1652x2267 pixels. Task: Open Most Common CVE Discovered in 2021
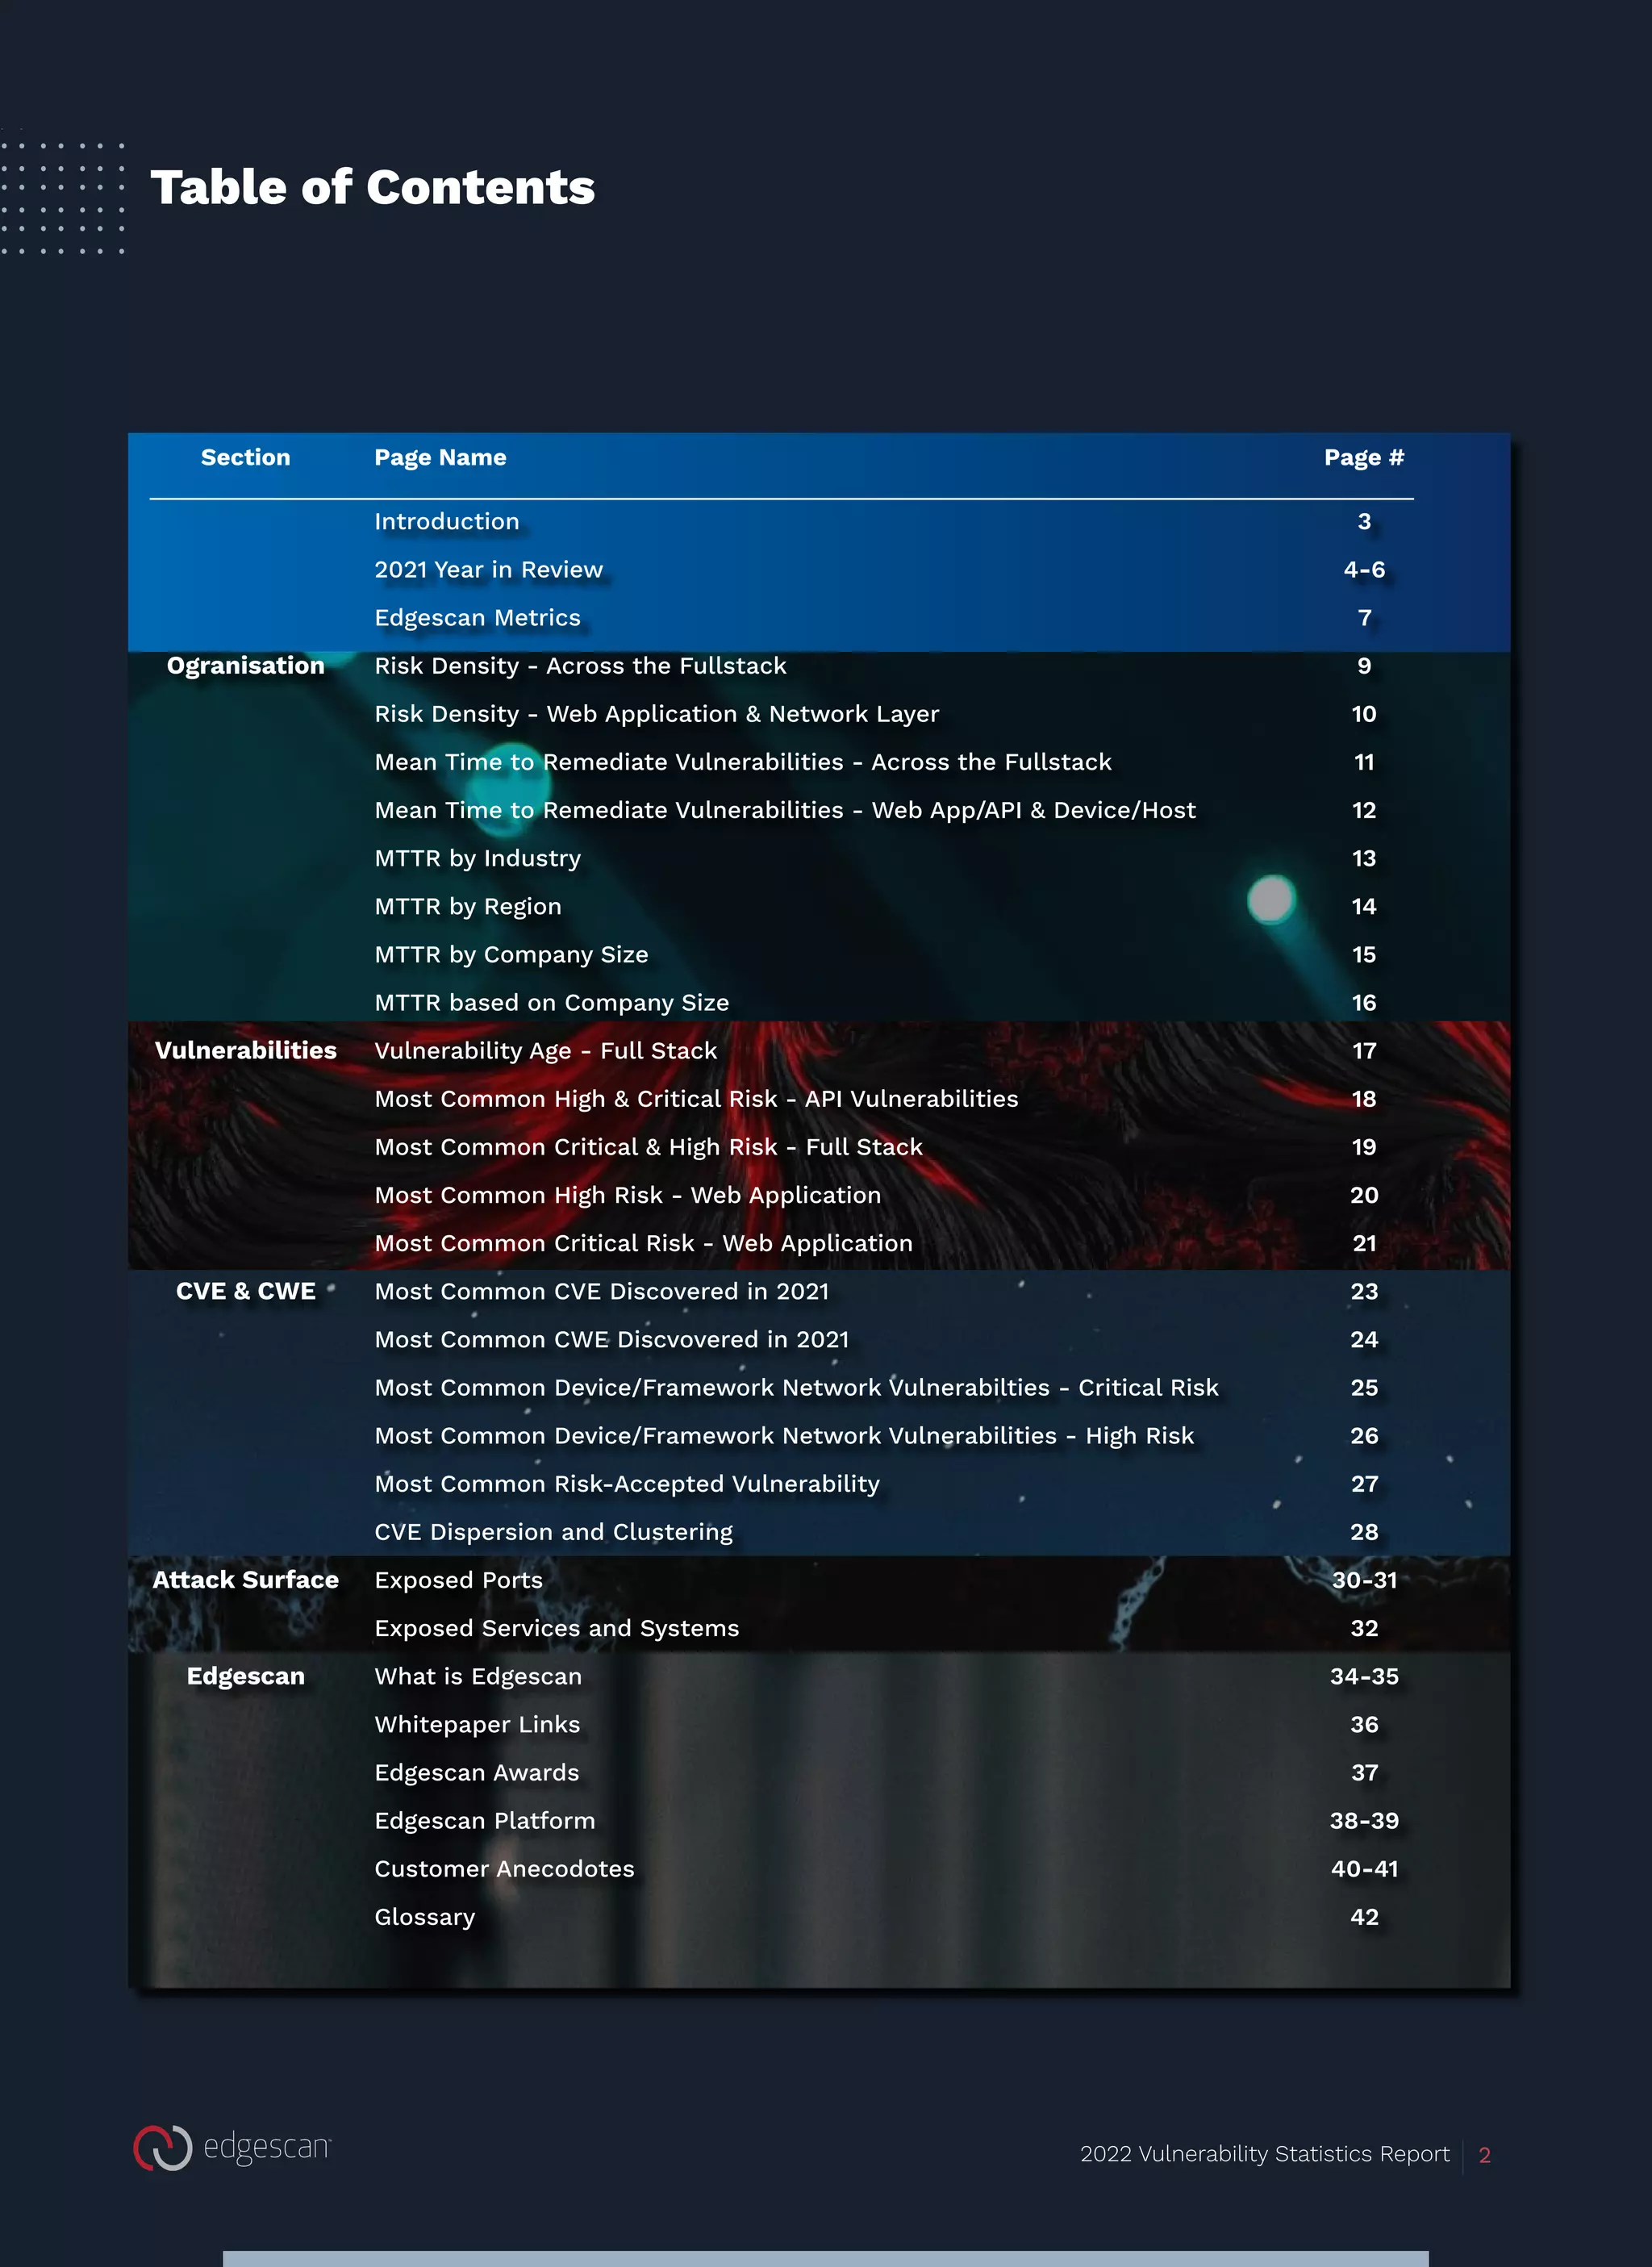coord(601,1291)
